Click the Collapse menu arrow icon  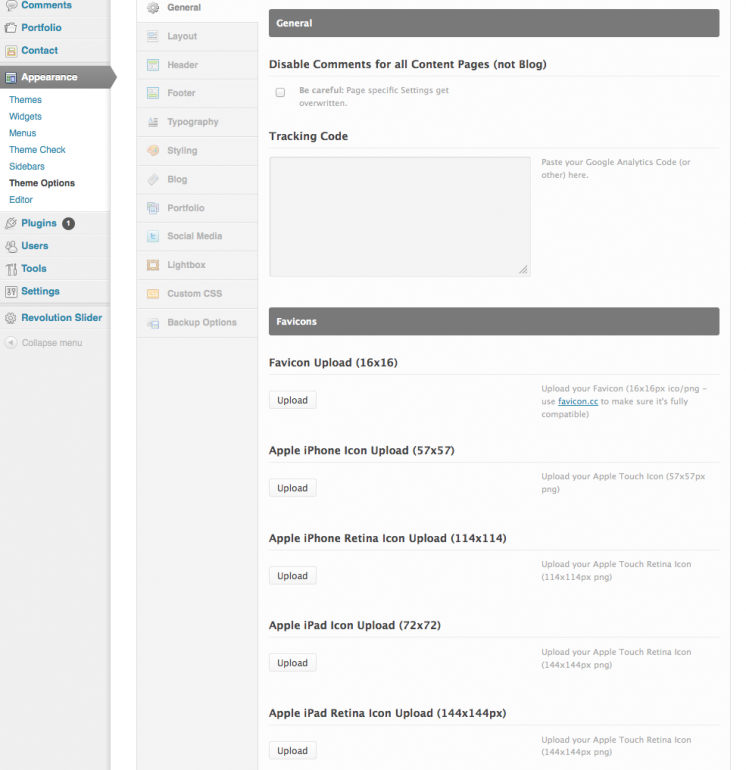click(x=11, y=342)
